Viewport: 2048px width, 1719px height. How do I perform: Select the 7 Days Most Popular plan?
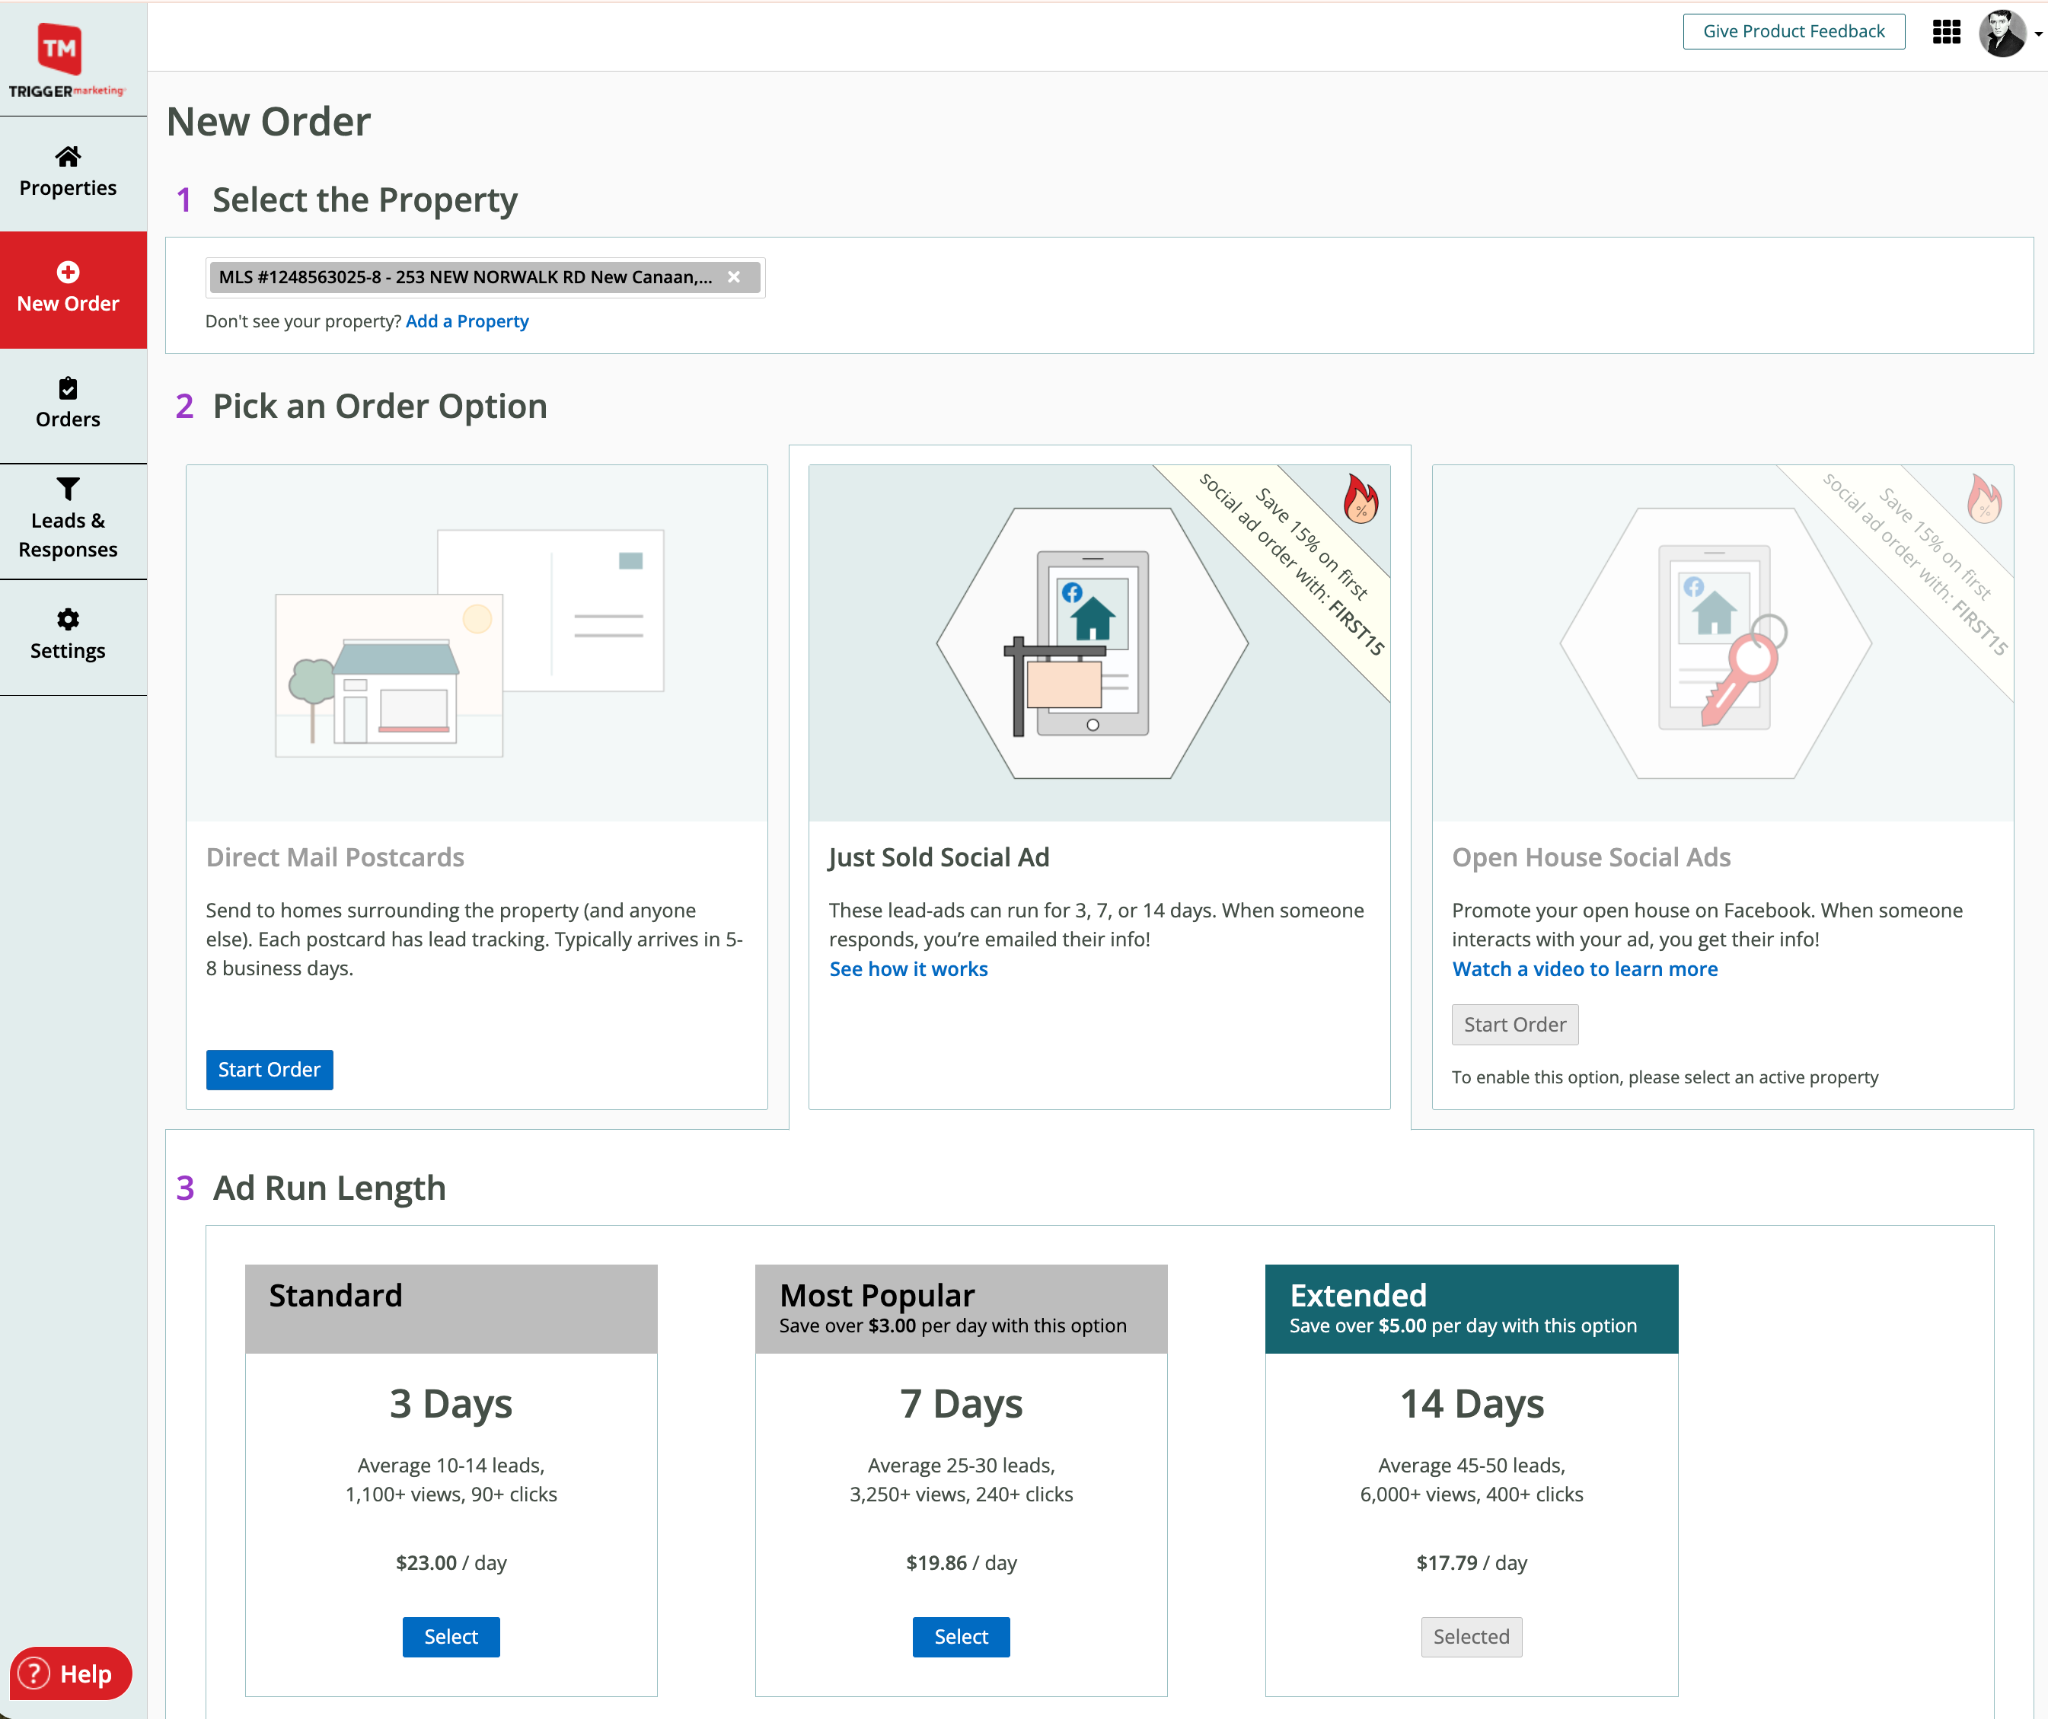961,1637
